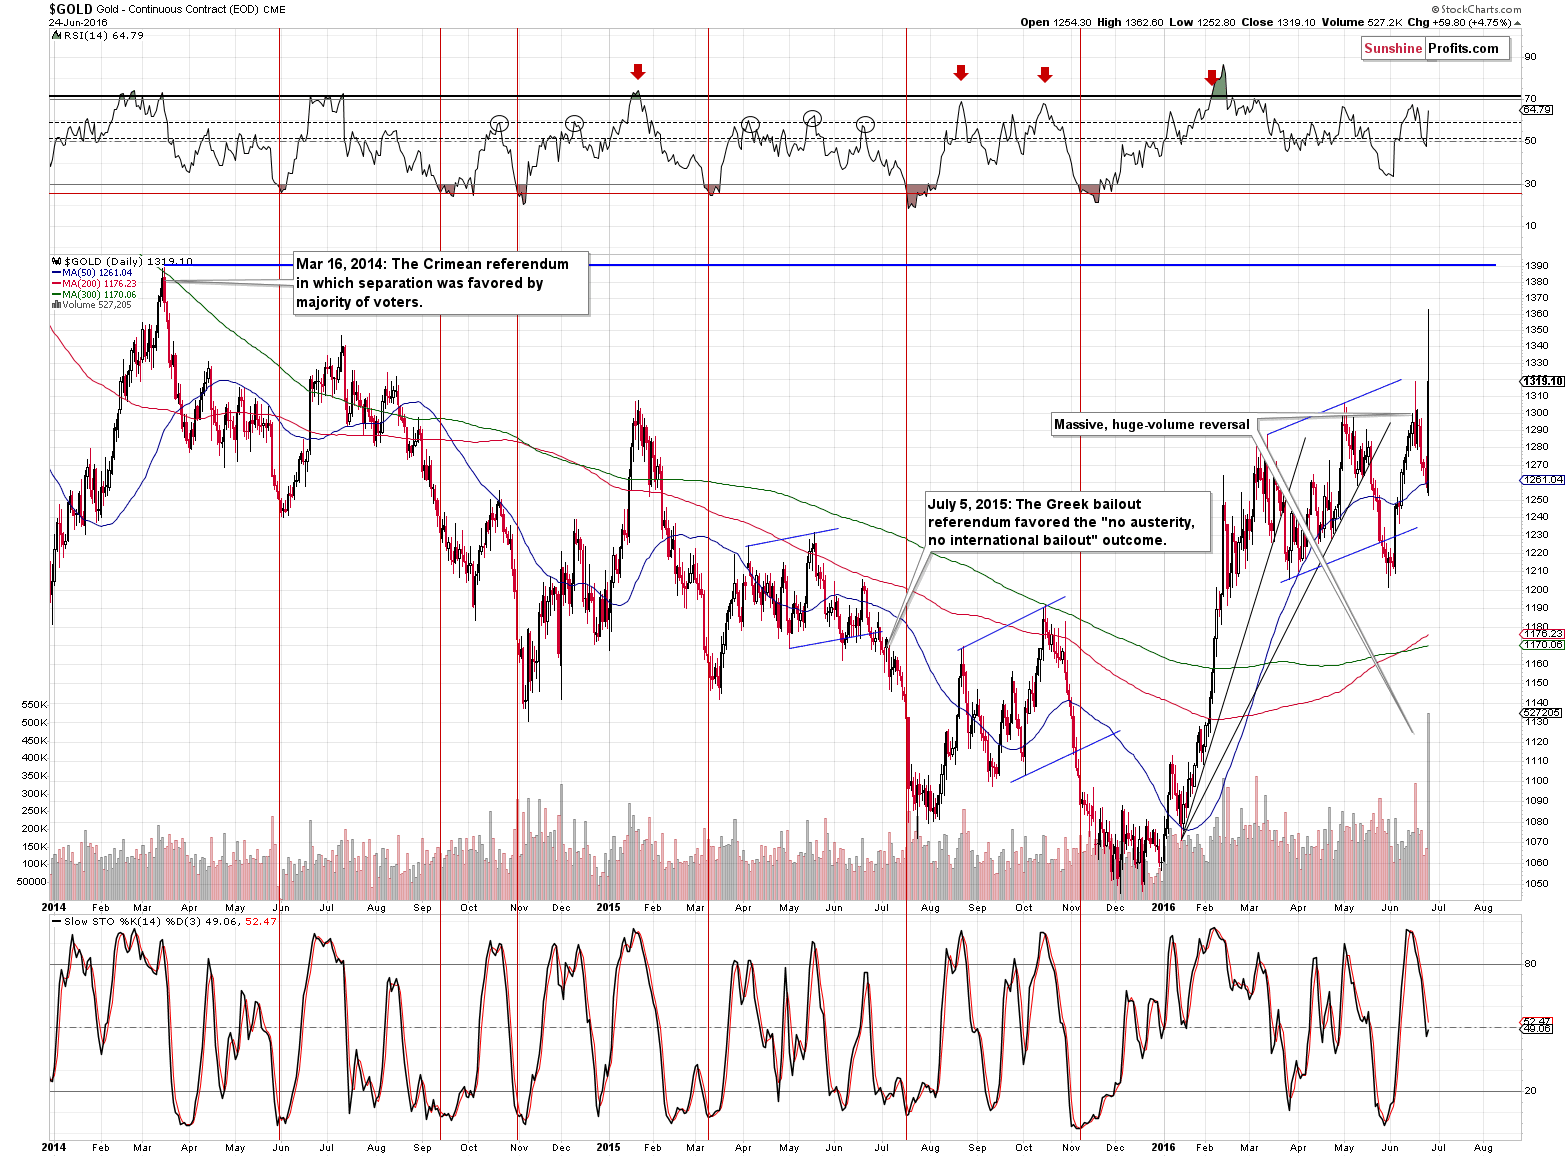Viewport: 1565px width, 1157px height.
Task: Click the red arrow above the green-shaded RSI peak
Action: pos(1212,77)
